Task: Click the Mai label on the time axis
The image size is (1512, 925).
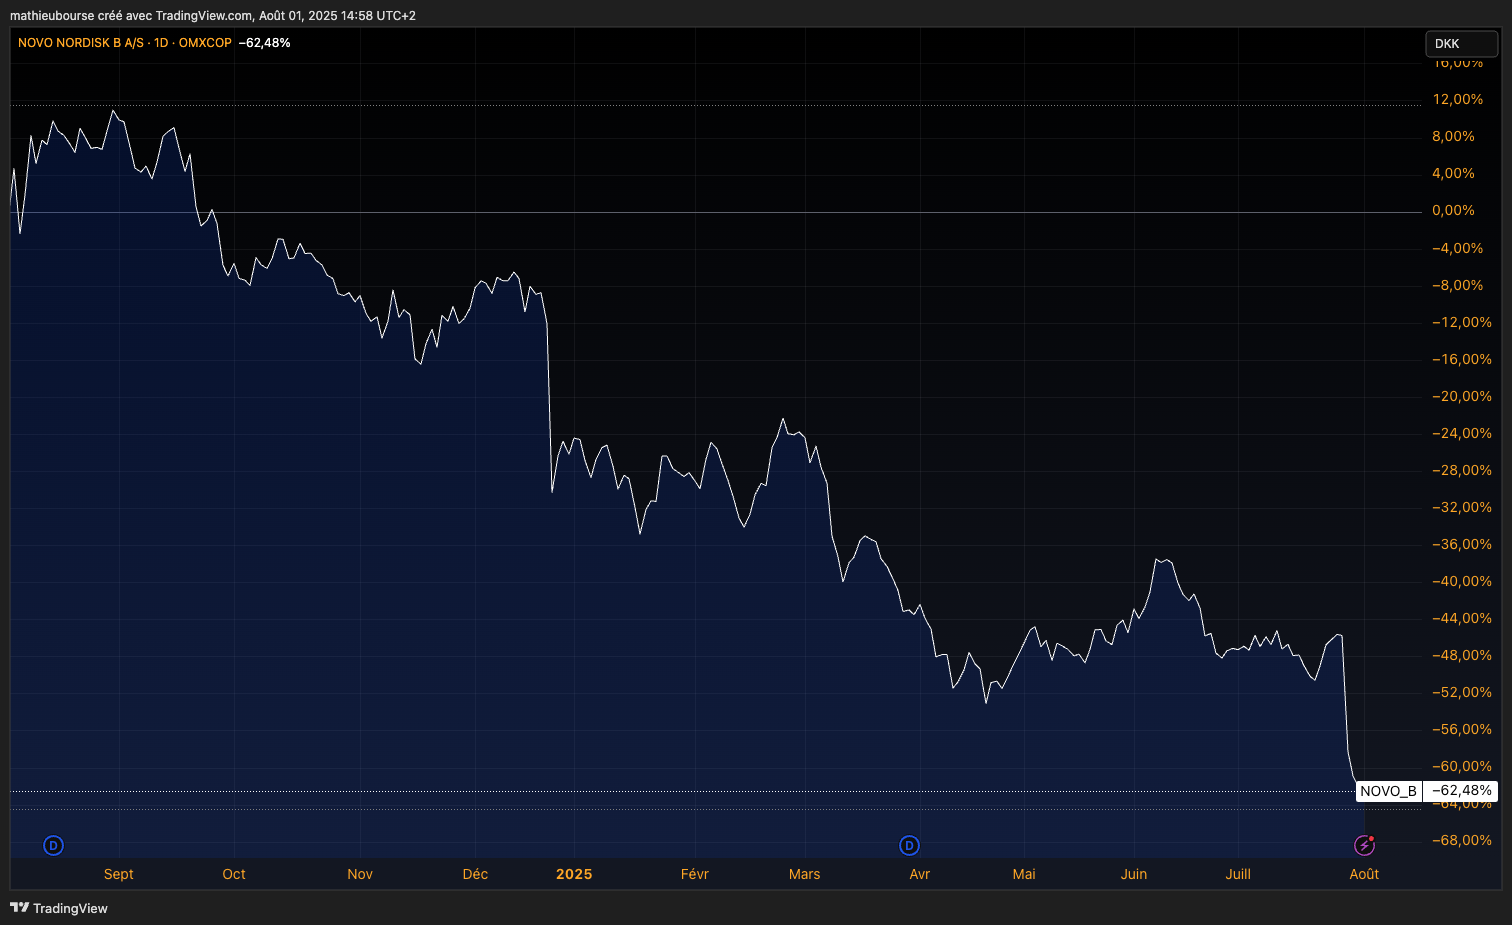Action: (x=1024, y=874)
